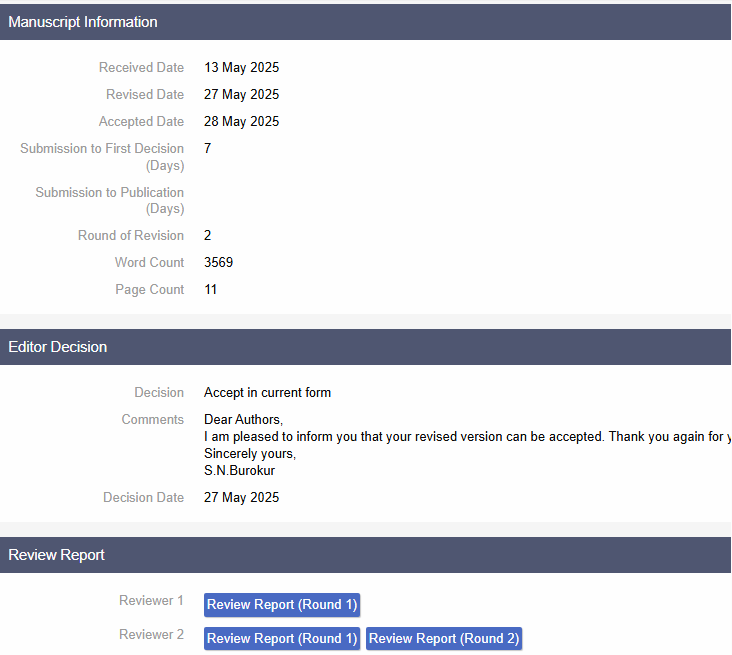Image resolution: width=732 pixels, height=655 pixels.
Task: Click the Review Report section header
Action: 57,555
